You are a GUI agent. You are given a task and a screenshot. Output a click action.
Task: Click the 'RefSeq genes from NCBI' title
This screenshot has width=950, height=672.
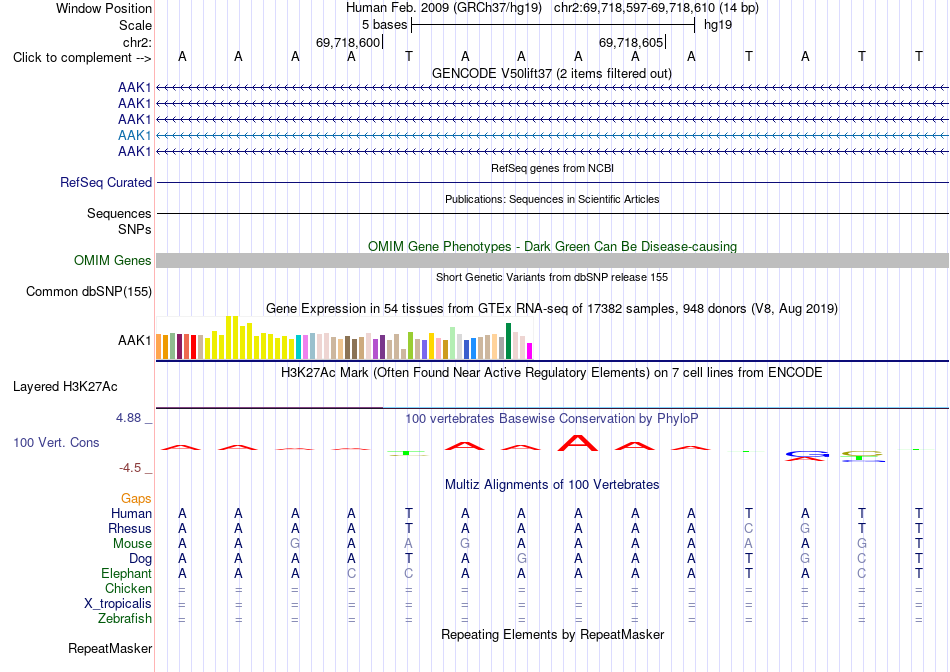click(x=552, y=168)
